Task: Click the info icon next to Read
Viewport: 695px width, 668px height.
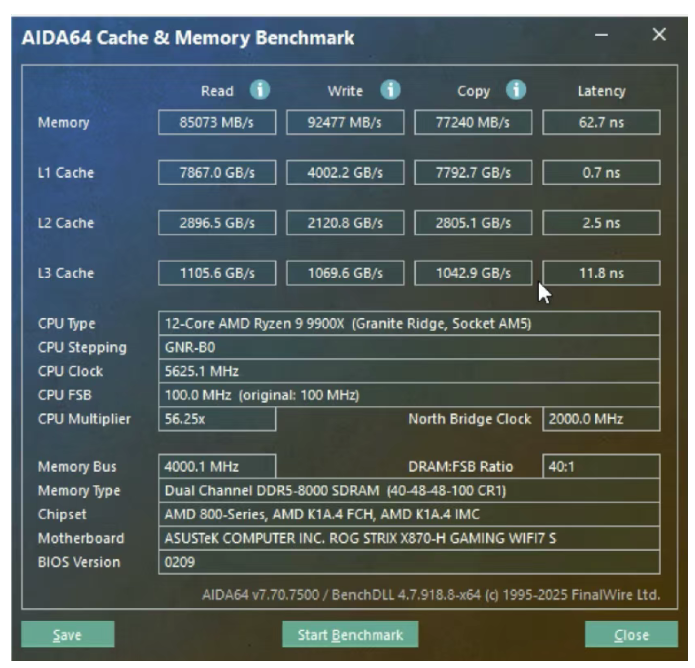Action: (260, 90)
